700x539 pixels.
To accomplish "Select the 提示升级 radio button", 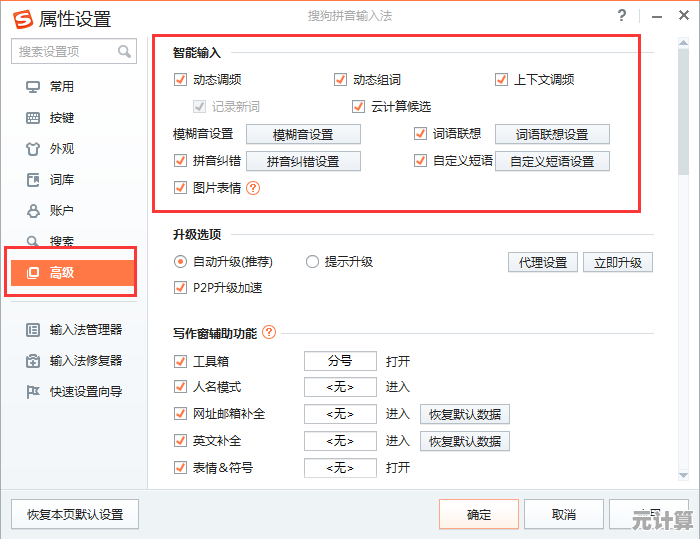I will [x=312, y=262].
